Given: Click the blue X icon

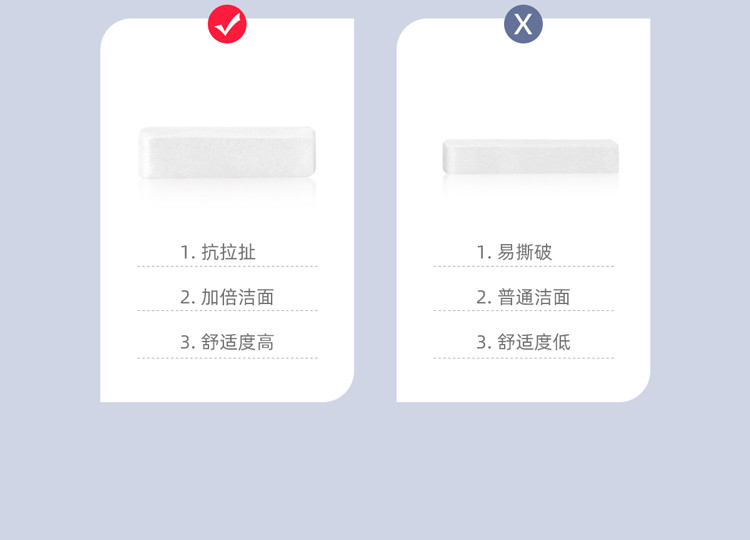Looking at the screenshot, I should (x=523, y=24).
